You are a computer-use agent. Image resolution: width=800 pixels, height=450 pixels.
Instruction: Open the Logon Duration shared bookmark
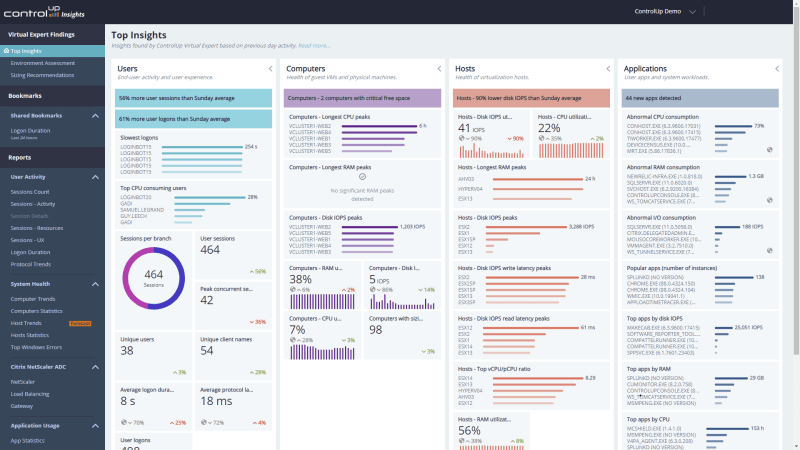(31, 131)
